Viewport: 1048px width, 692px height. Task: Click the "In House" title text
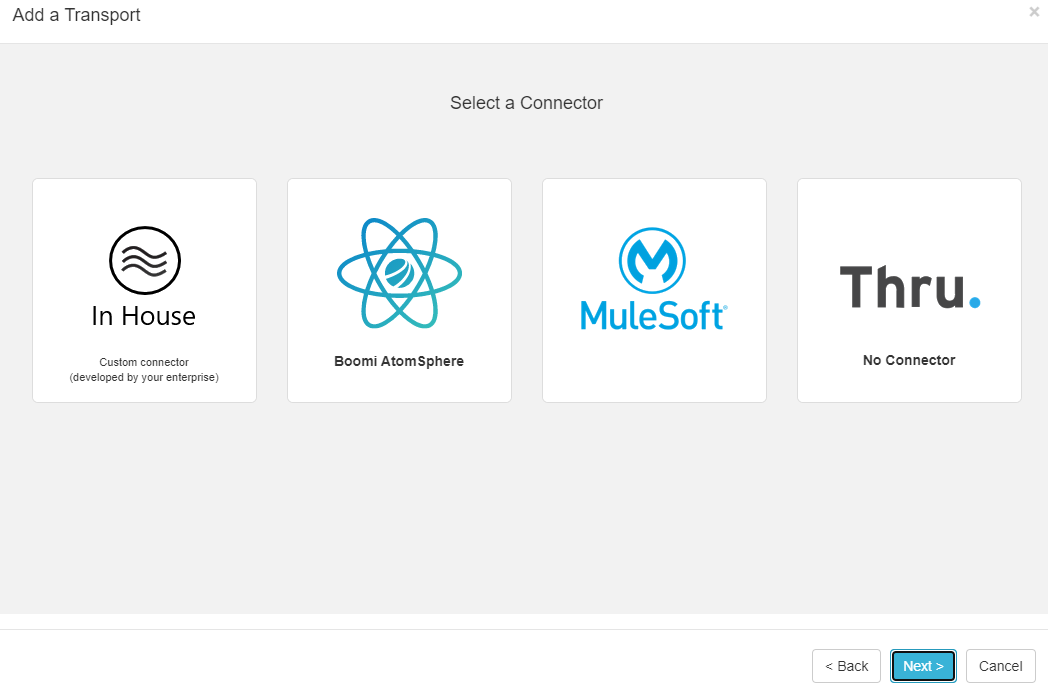pyautogui.click(x=144, y=316)
